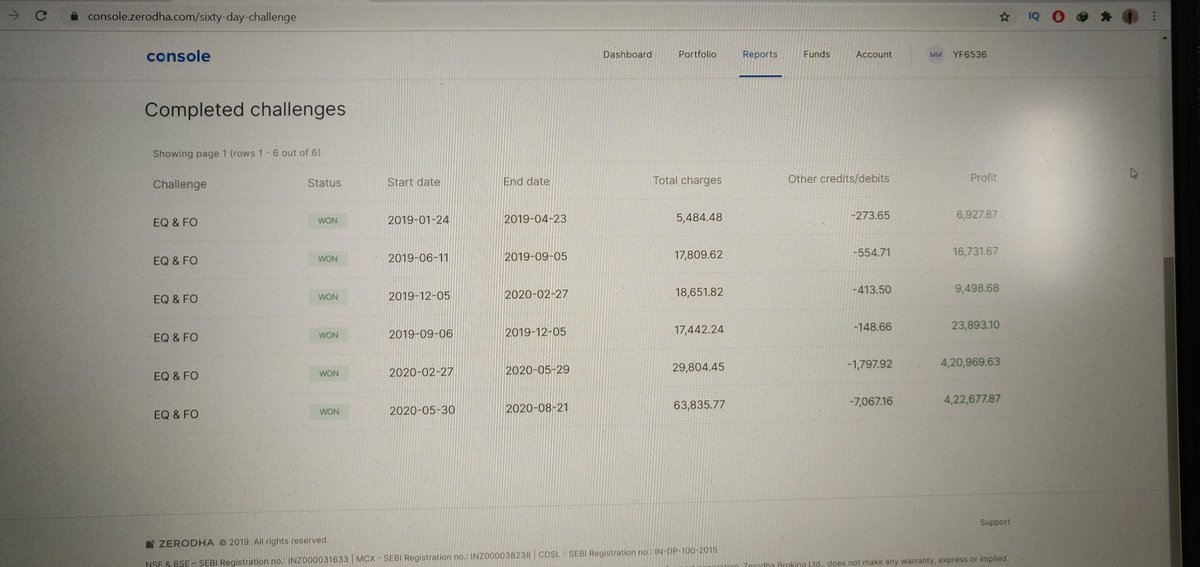Click the Status column header
1200x567 pixels.
324,183
